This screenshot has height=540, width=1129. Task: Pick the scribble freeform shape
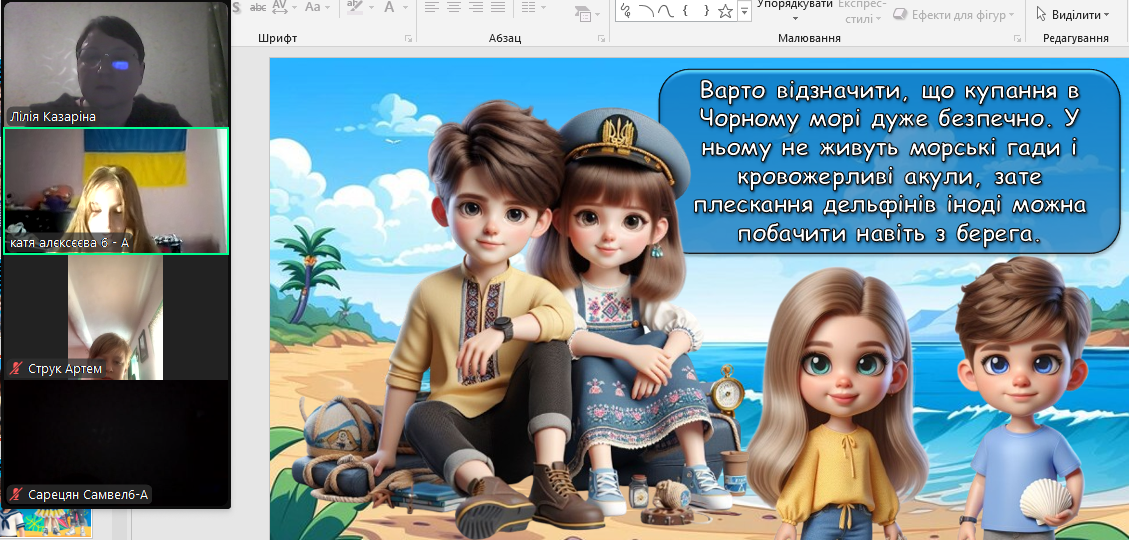626,11
